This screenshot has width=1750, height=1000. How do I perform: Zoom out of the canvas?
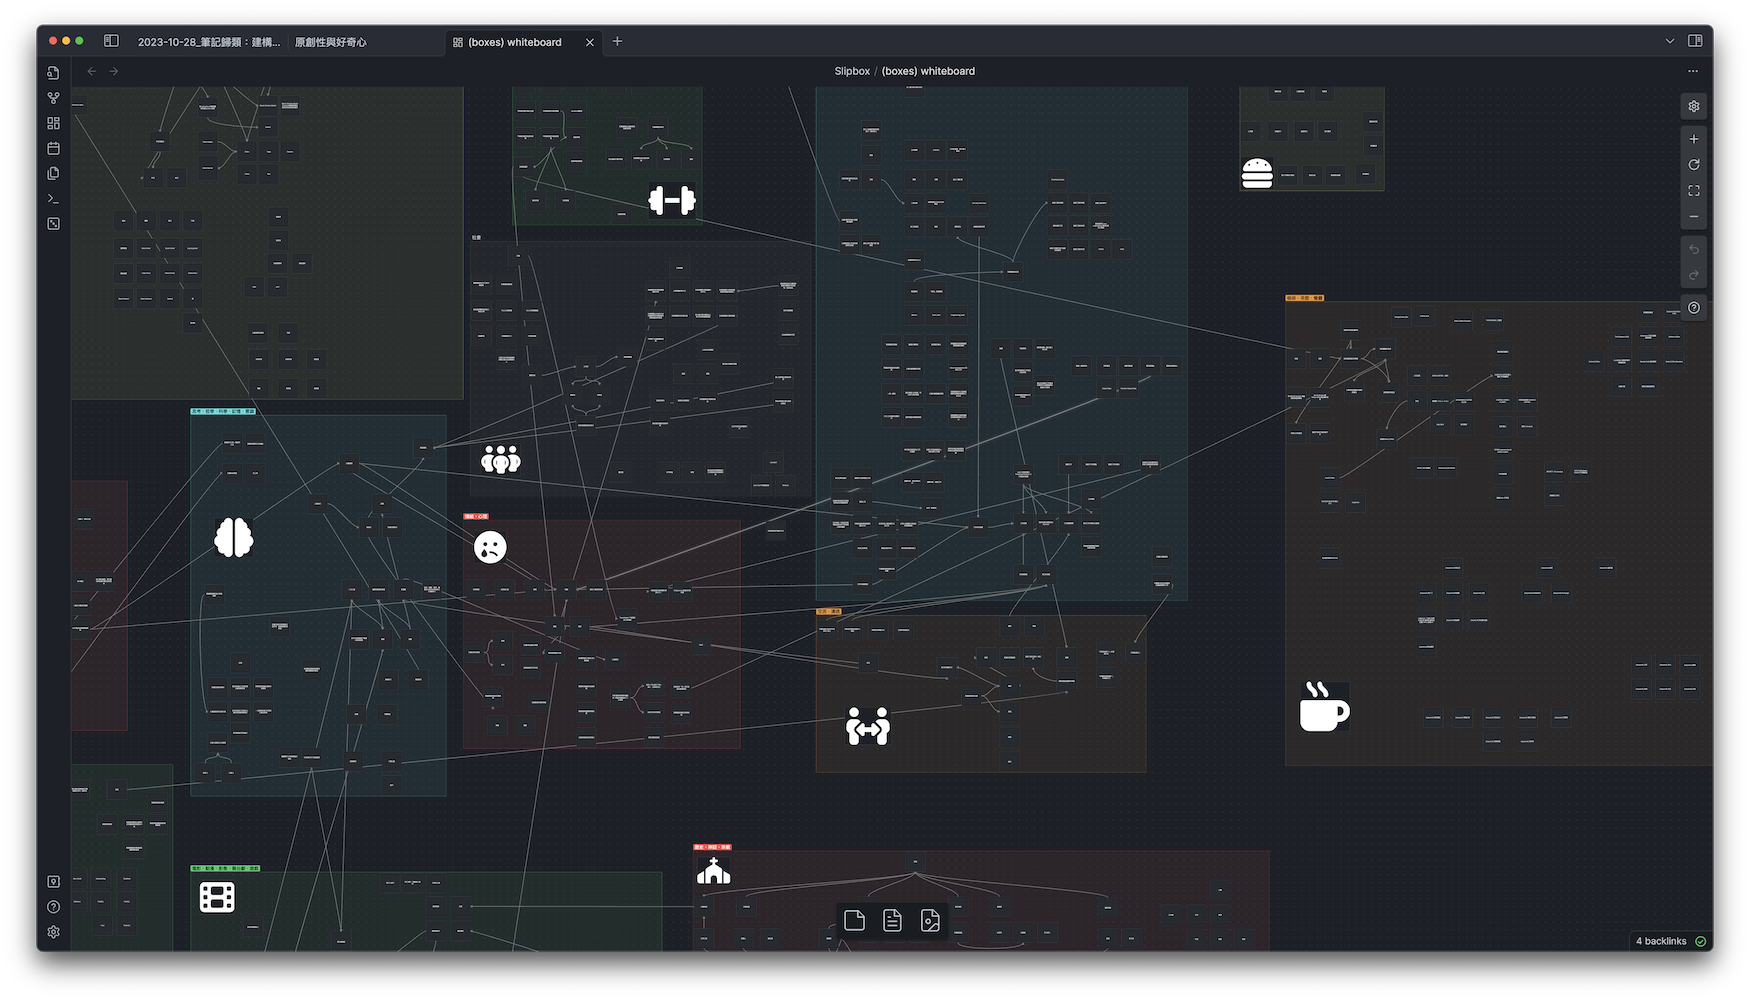(1694, 217)
